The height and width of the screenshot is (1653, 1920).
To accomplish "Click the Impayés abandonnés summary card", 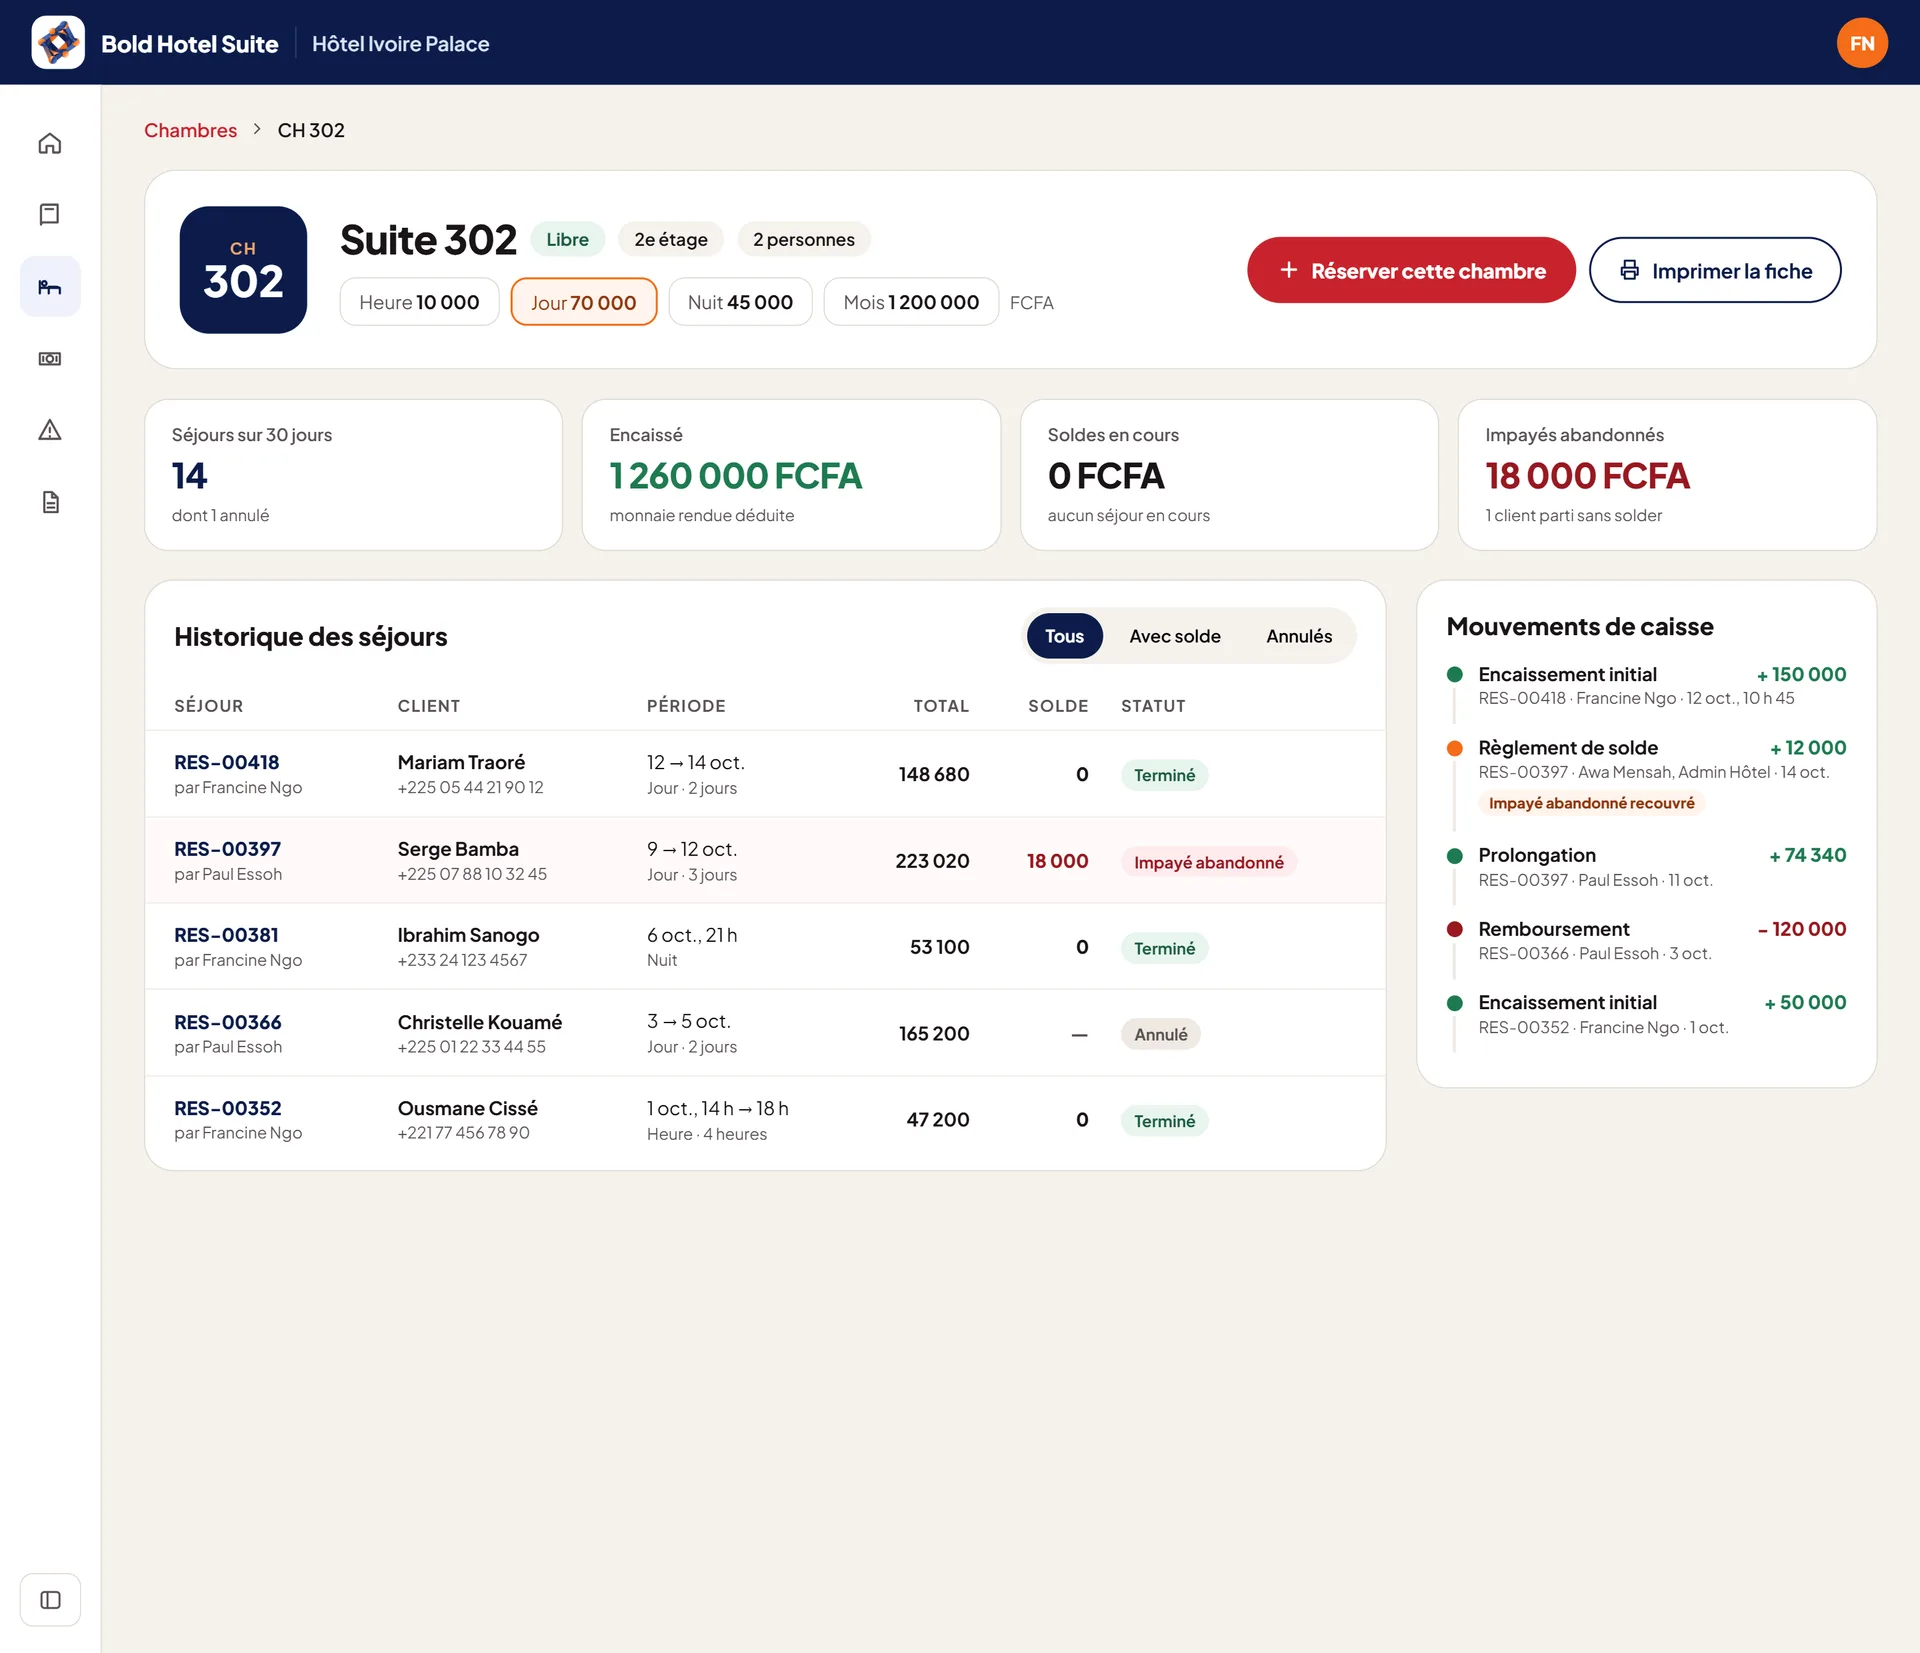I will pyautogui.click(x=1667, y=475).
